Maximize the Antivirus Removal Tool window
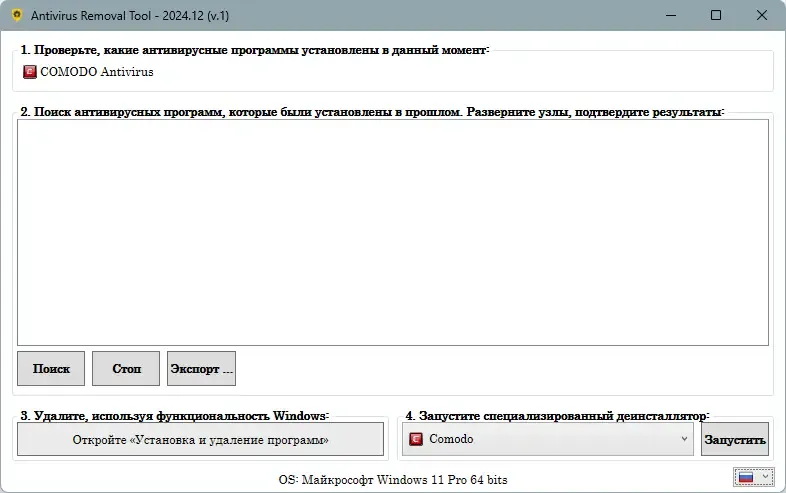The image size is (786, 493). coord(716,16)
